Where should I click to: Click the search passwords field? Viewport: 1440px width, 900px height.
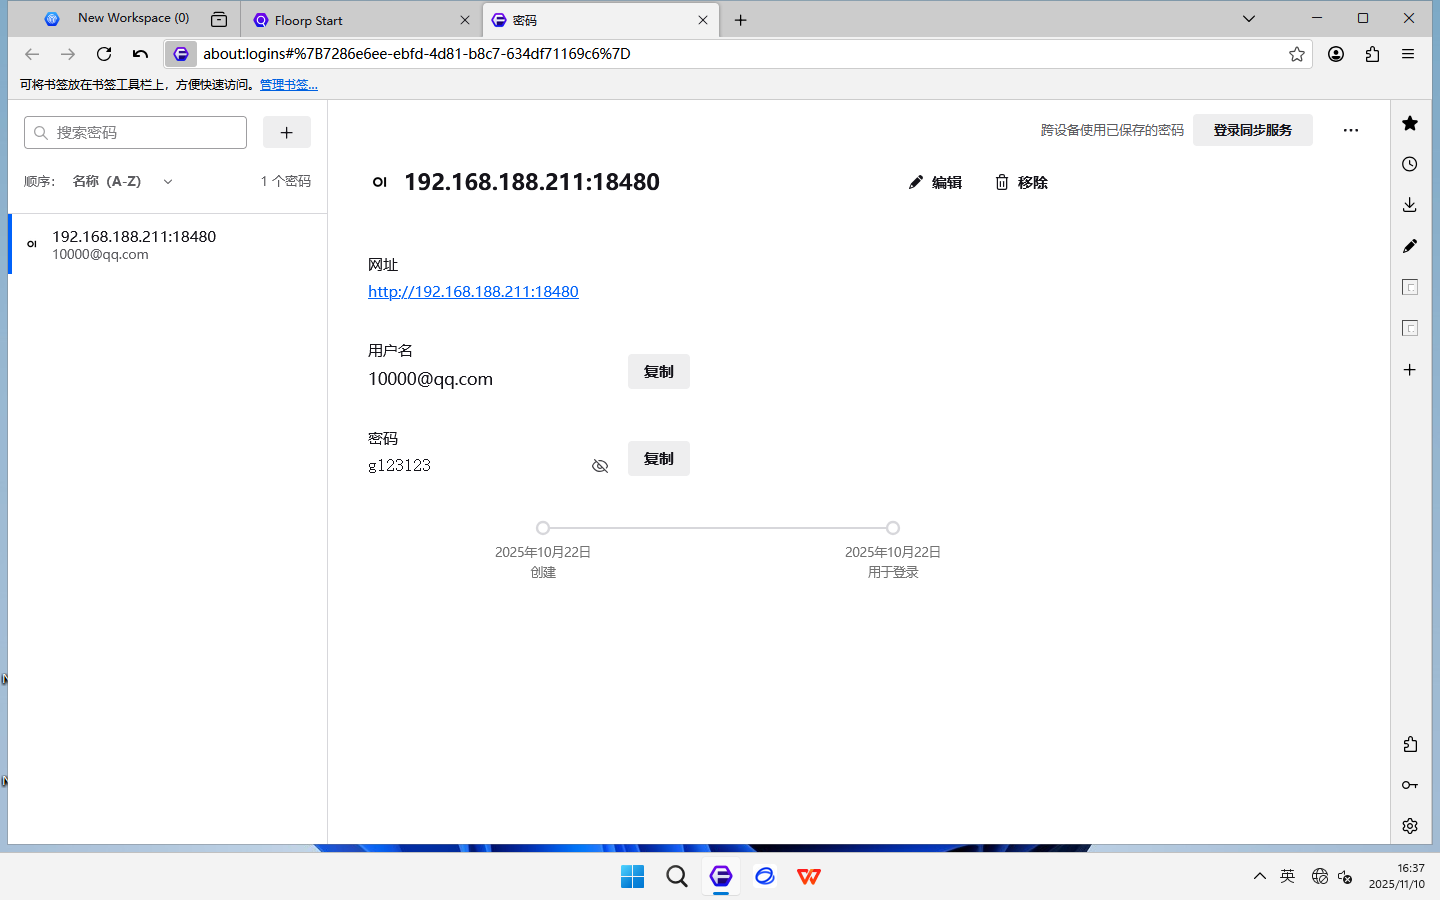(x=136, y=132)
